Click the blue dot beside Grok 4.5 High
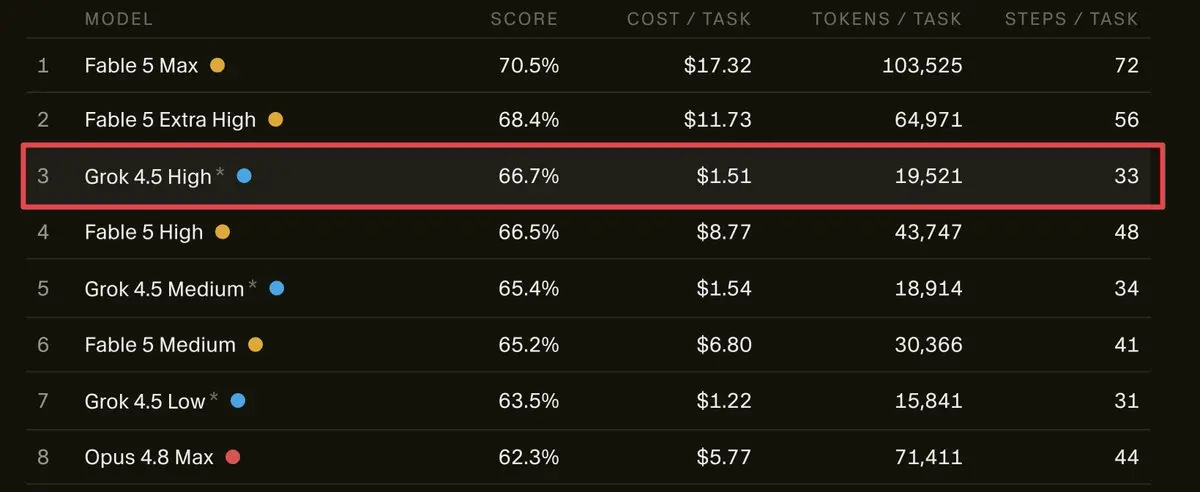Viewport: 1200px width, 492px height. [244, 176]
